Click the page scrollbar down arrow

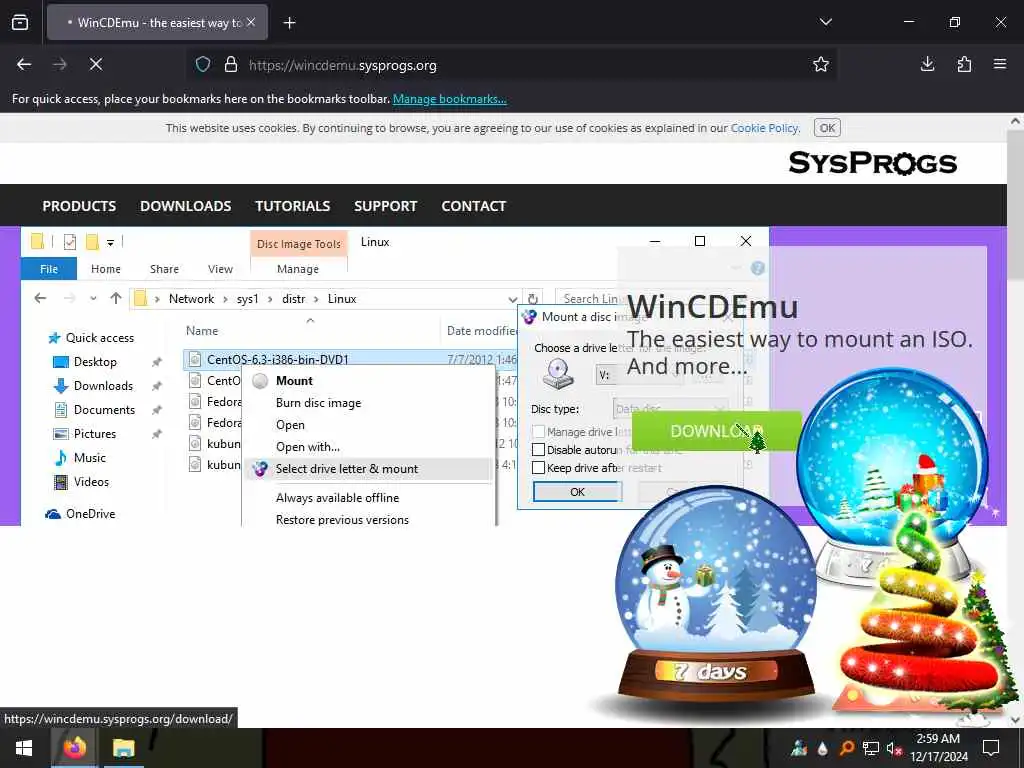pos(1015,720)
